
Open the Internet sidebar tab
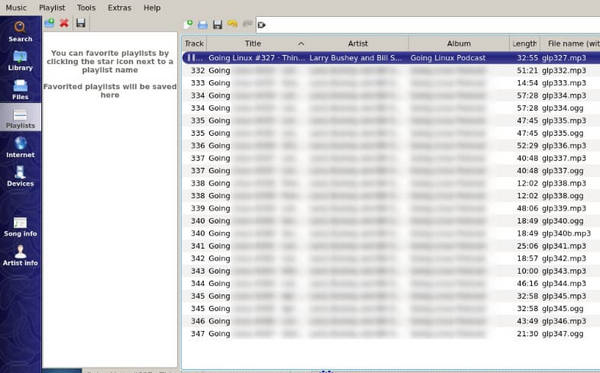click(x=20, y=147)
